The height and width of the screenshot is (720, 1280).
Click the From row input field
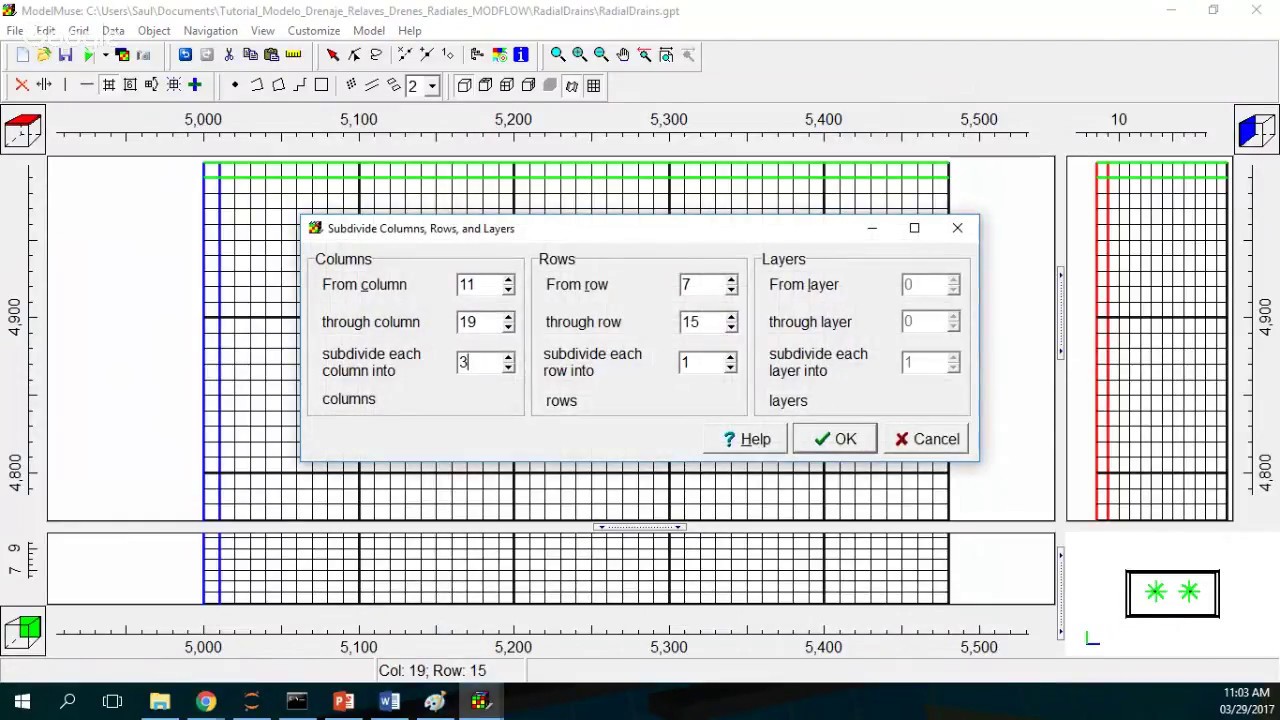(701, 285)
